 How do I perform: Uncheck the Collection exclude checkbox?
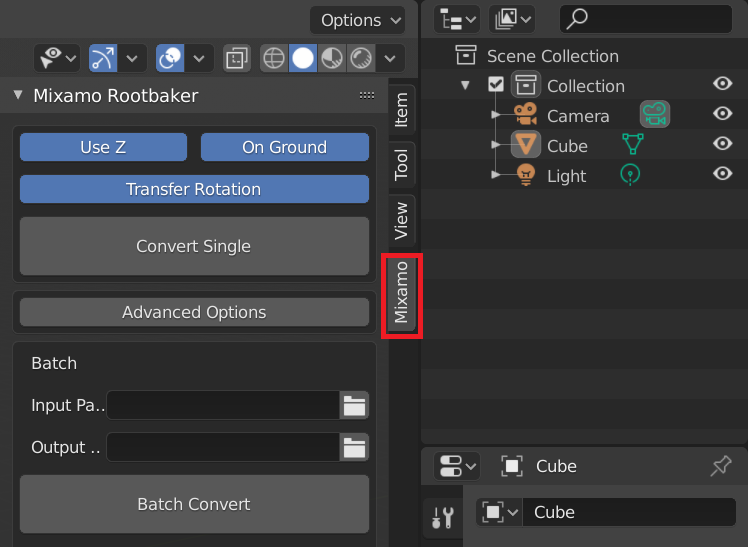pos(496,85)
